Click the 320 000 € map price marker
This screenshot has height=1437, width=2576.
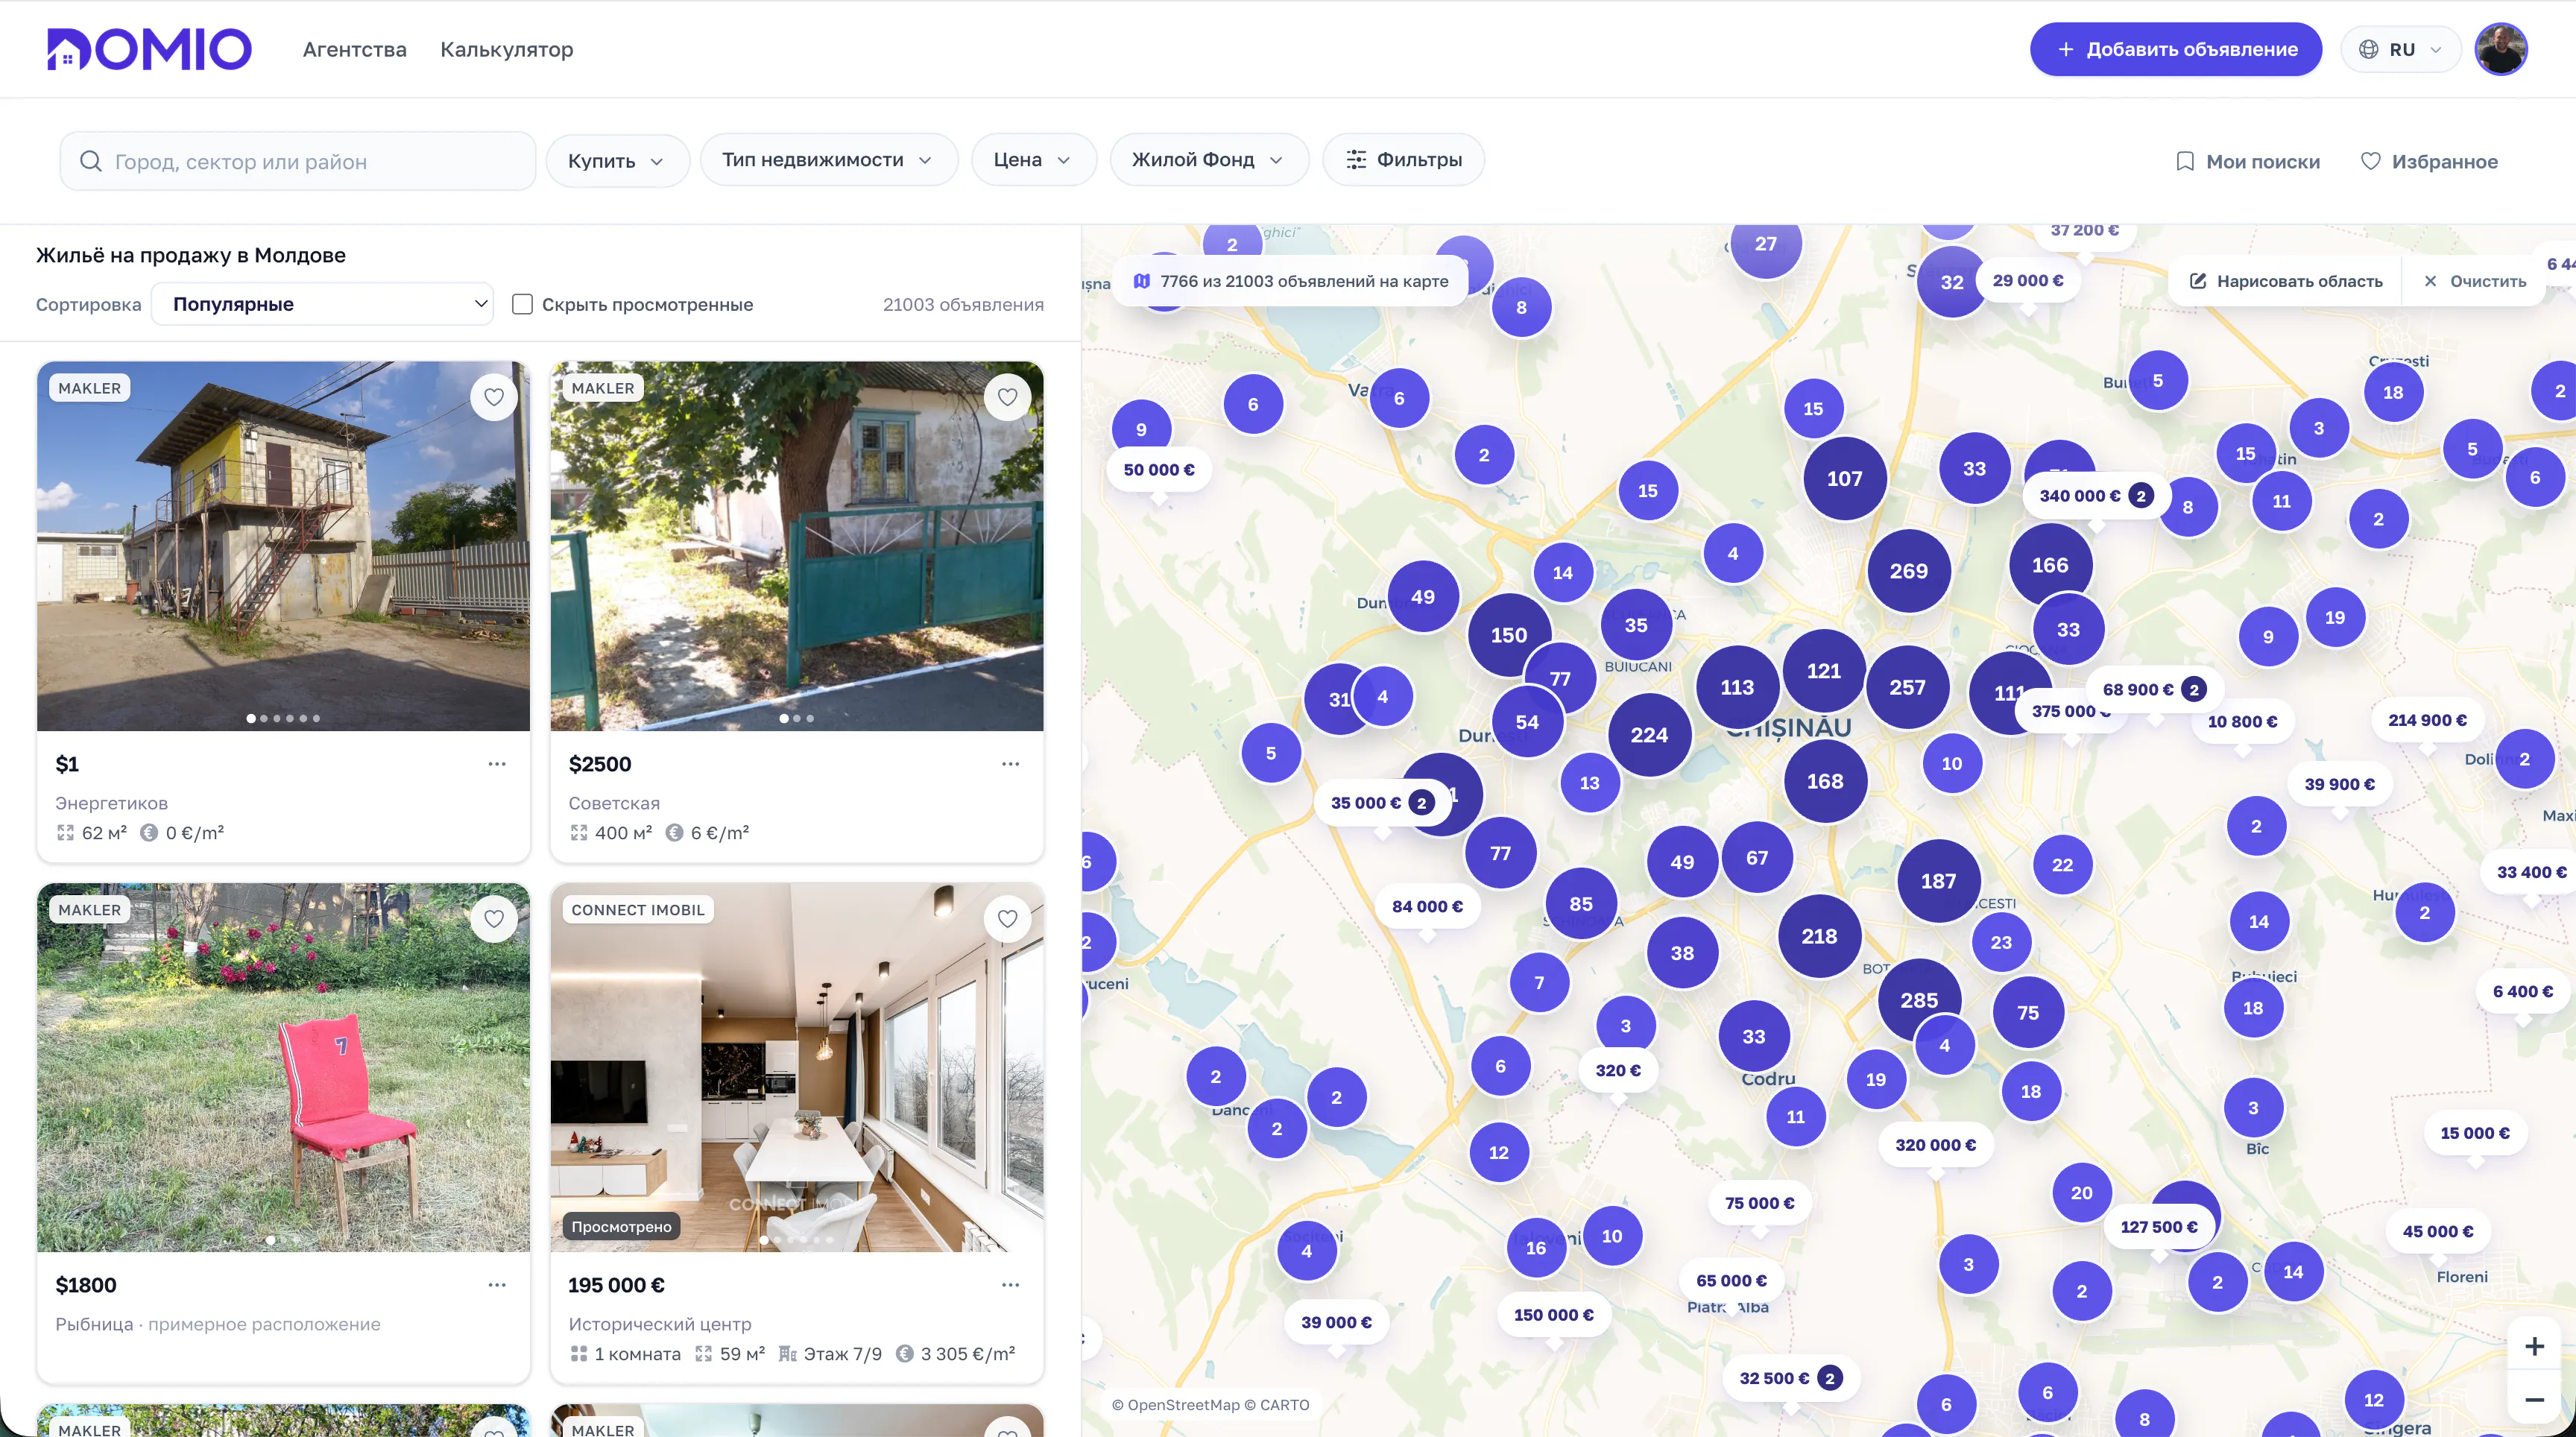[1935, 1145]
